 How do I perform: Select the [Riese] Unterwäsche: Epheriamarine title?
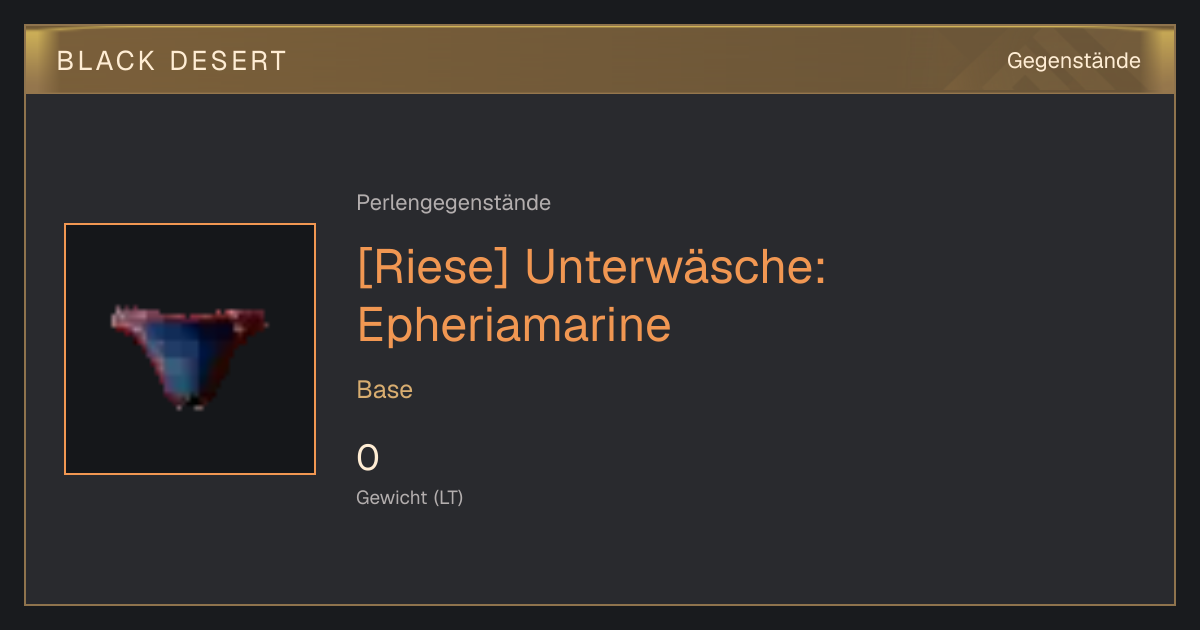pyautogui.click(x=591, y=296)
